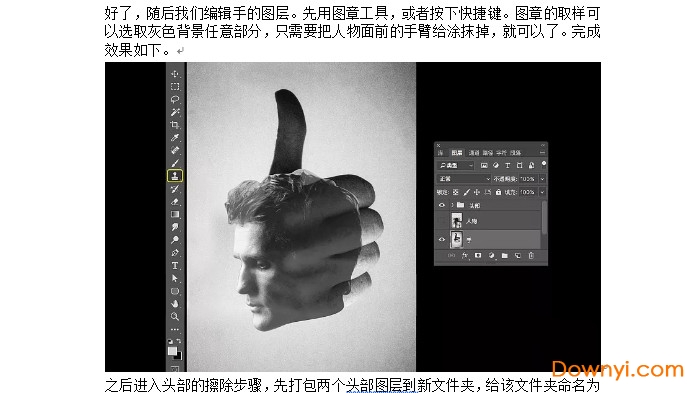This screenshot has width=700, height=393.
Task: Lock layer position
Action: (477, 192)
